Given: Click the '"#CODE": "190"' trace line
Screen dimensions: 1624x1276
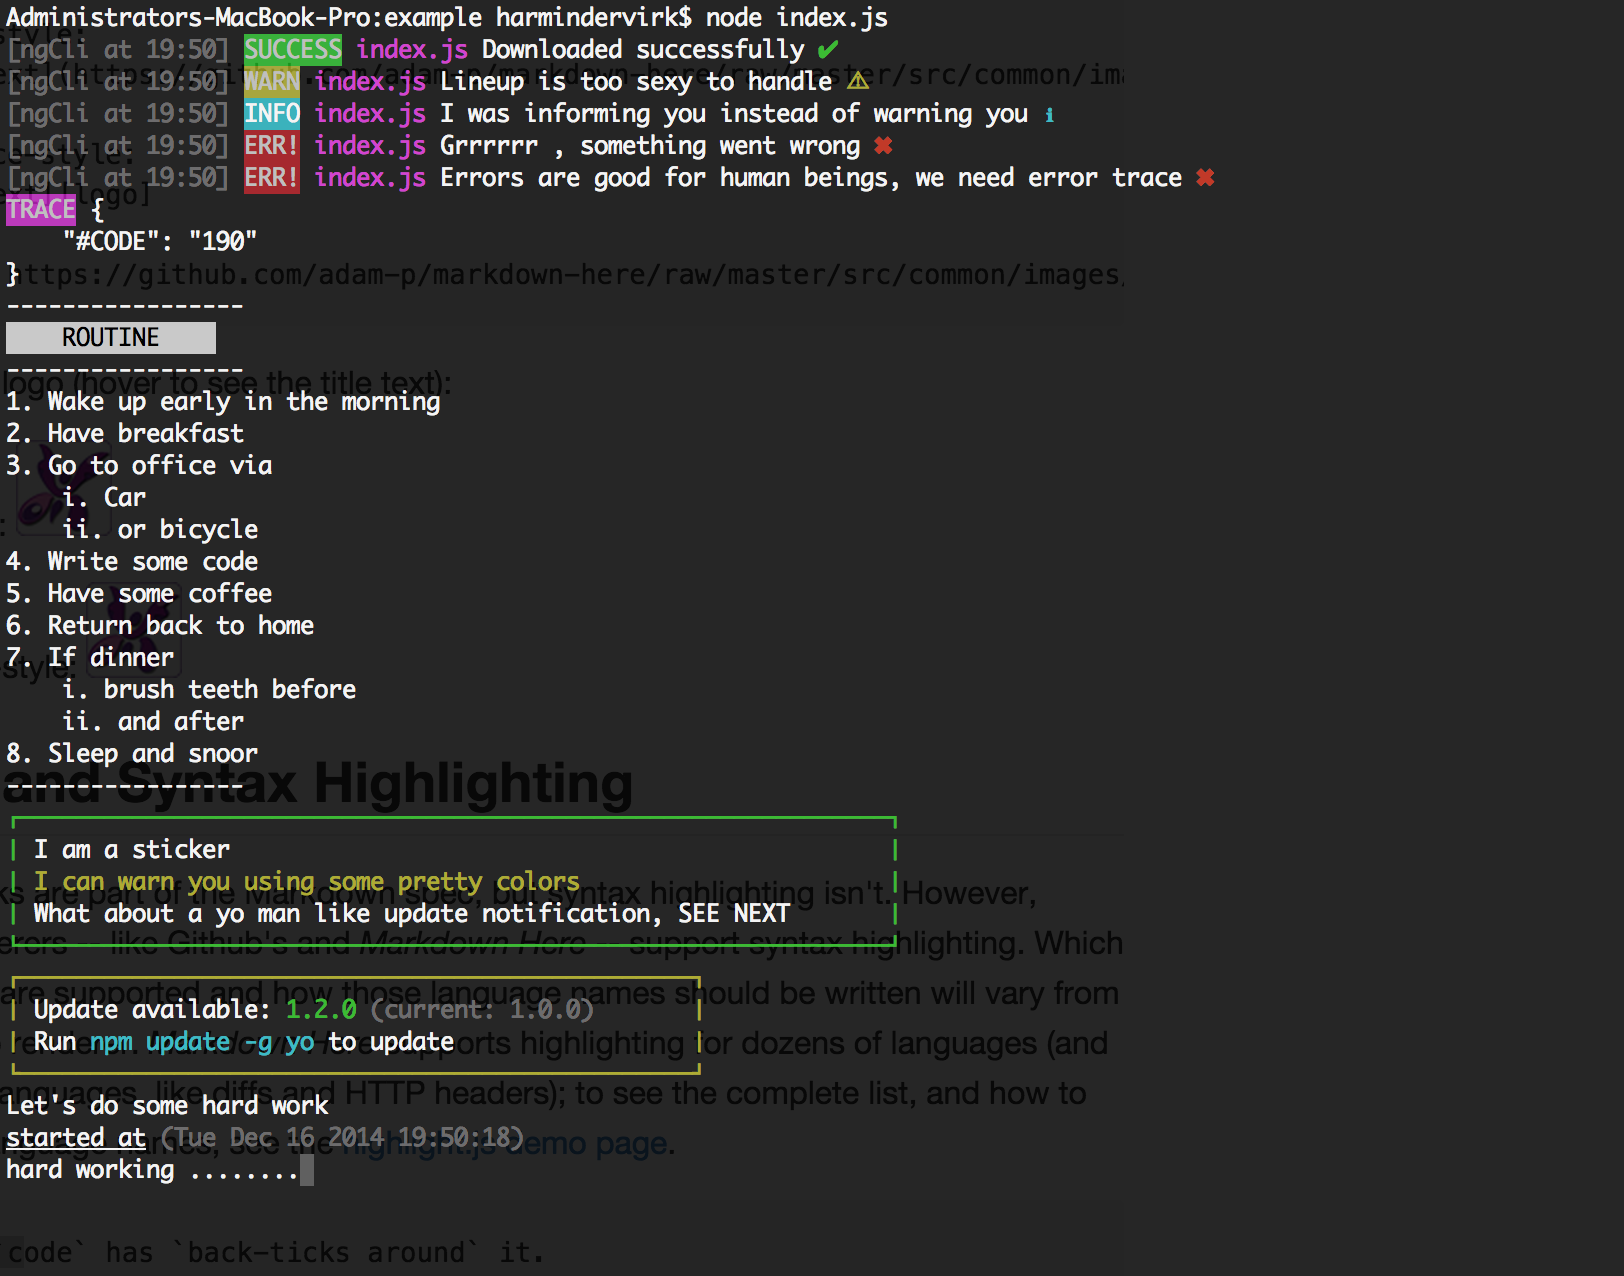Looking at the screenshot, I should click(160, 241).
